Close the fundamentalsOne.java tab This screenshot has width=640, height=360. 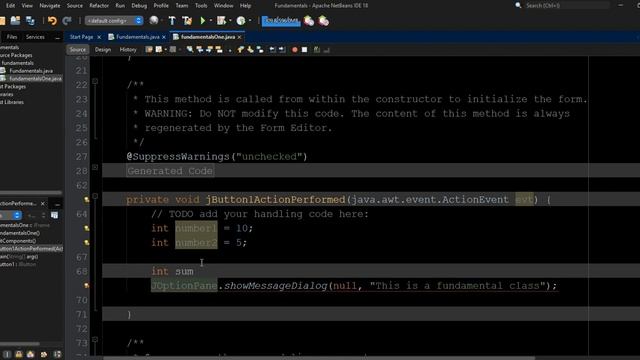240,37
